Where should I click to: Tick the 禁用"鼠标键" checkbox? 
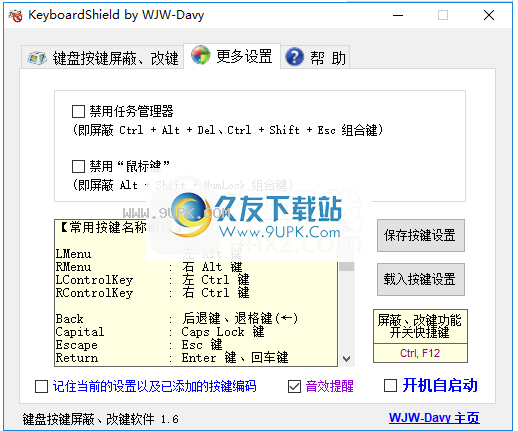[x=78, y=166]
